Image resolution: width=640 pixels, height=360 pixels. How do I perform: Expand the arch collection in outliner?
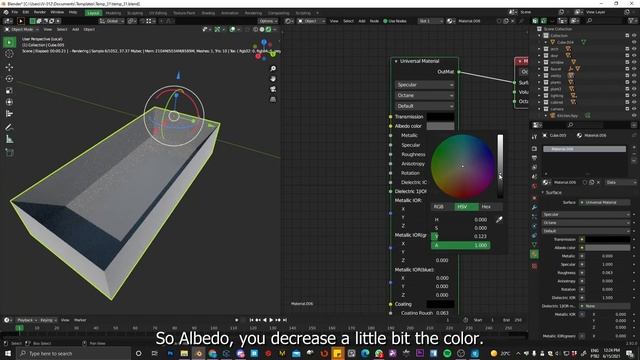tap(540, 49)
